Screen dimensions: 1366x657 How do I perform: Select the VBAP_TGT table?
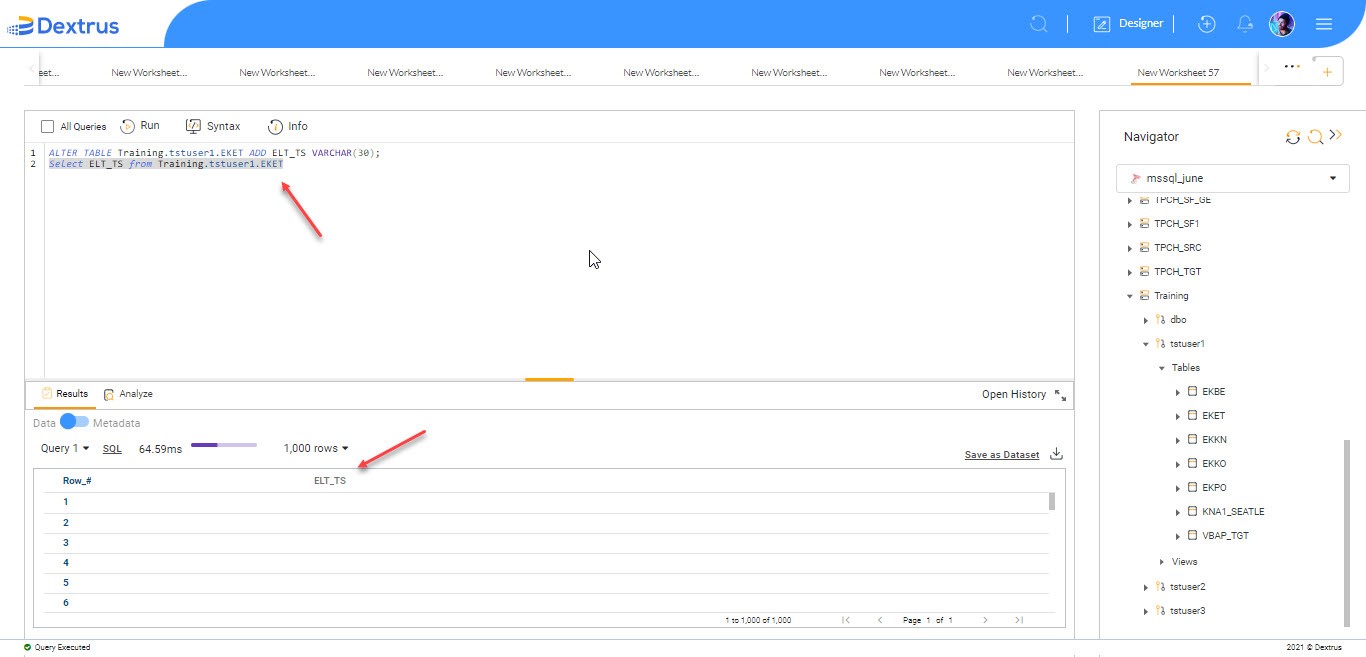coord(1225,536)
